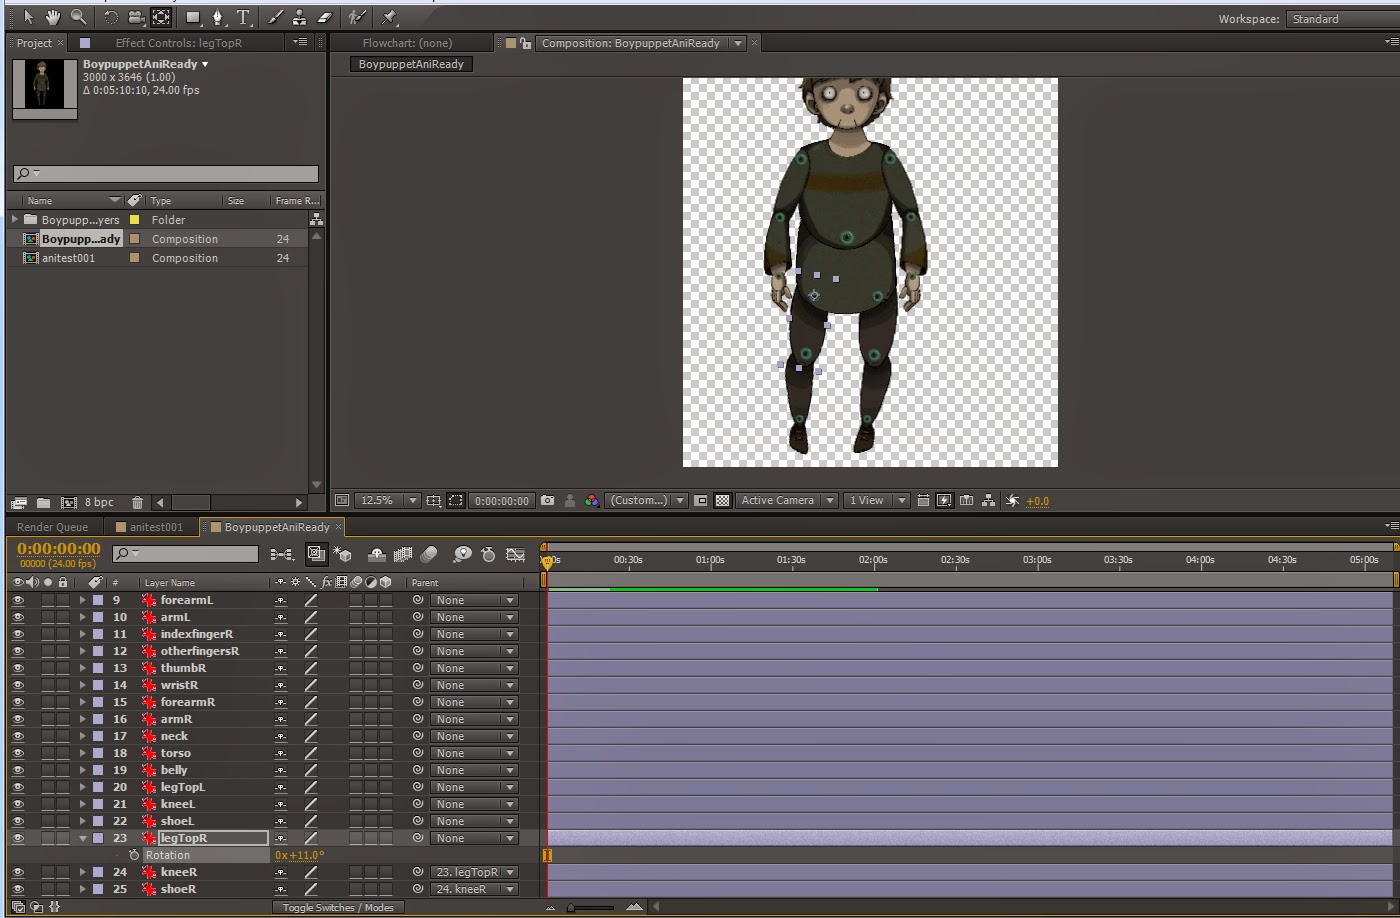This screenshot has width=1400, height=918.
Task: Click the Take Snapshot camera icon
Action: click(x=547, y=500)
